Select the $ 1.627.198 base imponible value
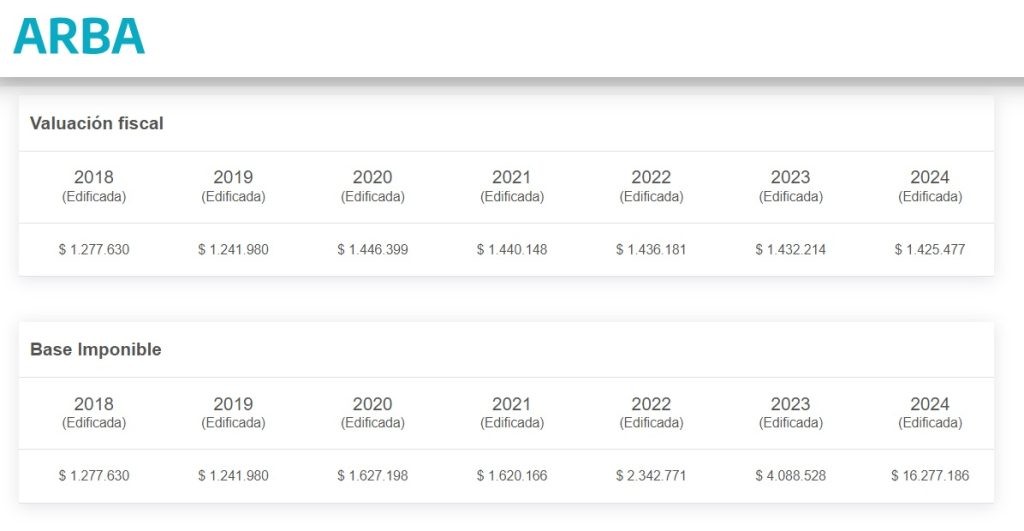The height and width of the screenshot is (531, 1024). [x=373, y=475]
